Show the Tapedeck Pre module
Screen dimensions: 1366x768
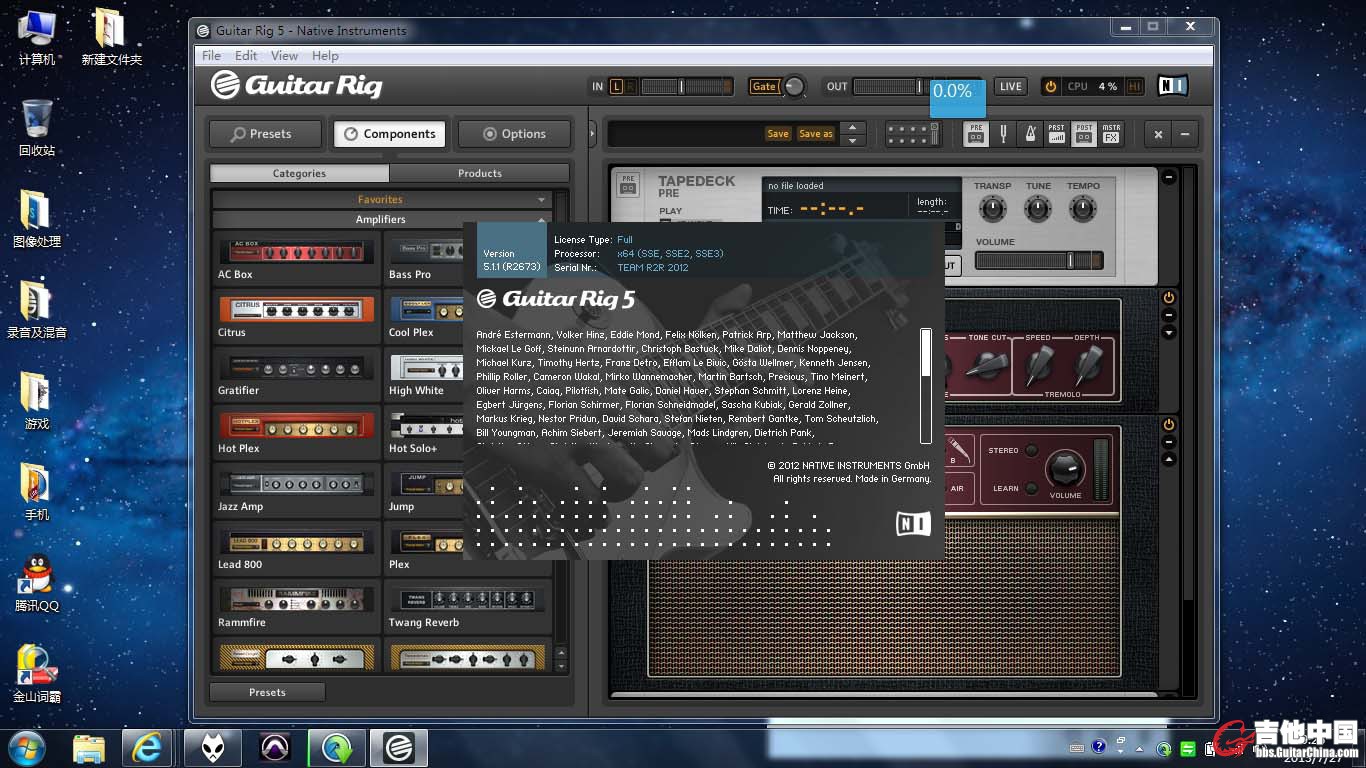(976, 134)
